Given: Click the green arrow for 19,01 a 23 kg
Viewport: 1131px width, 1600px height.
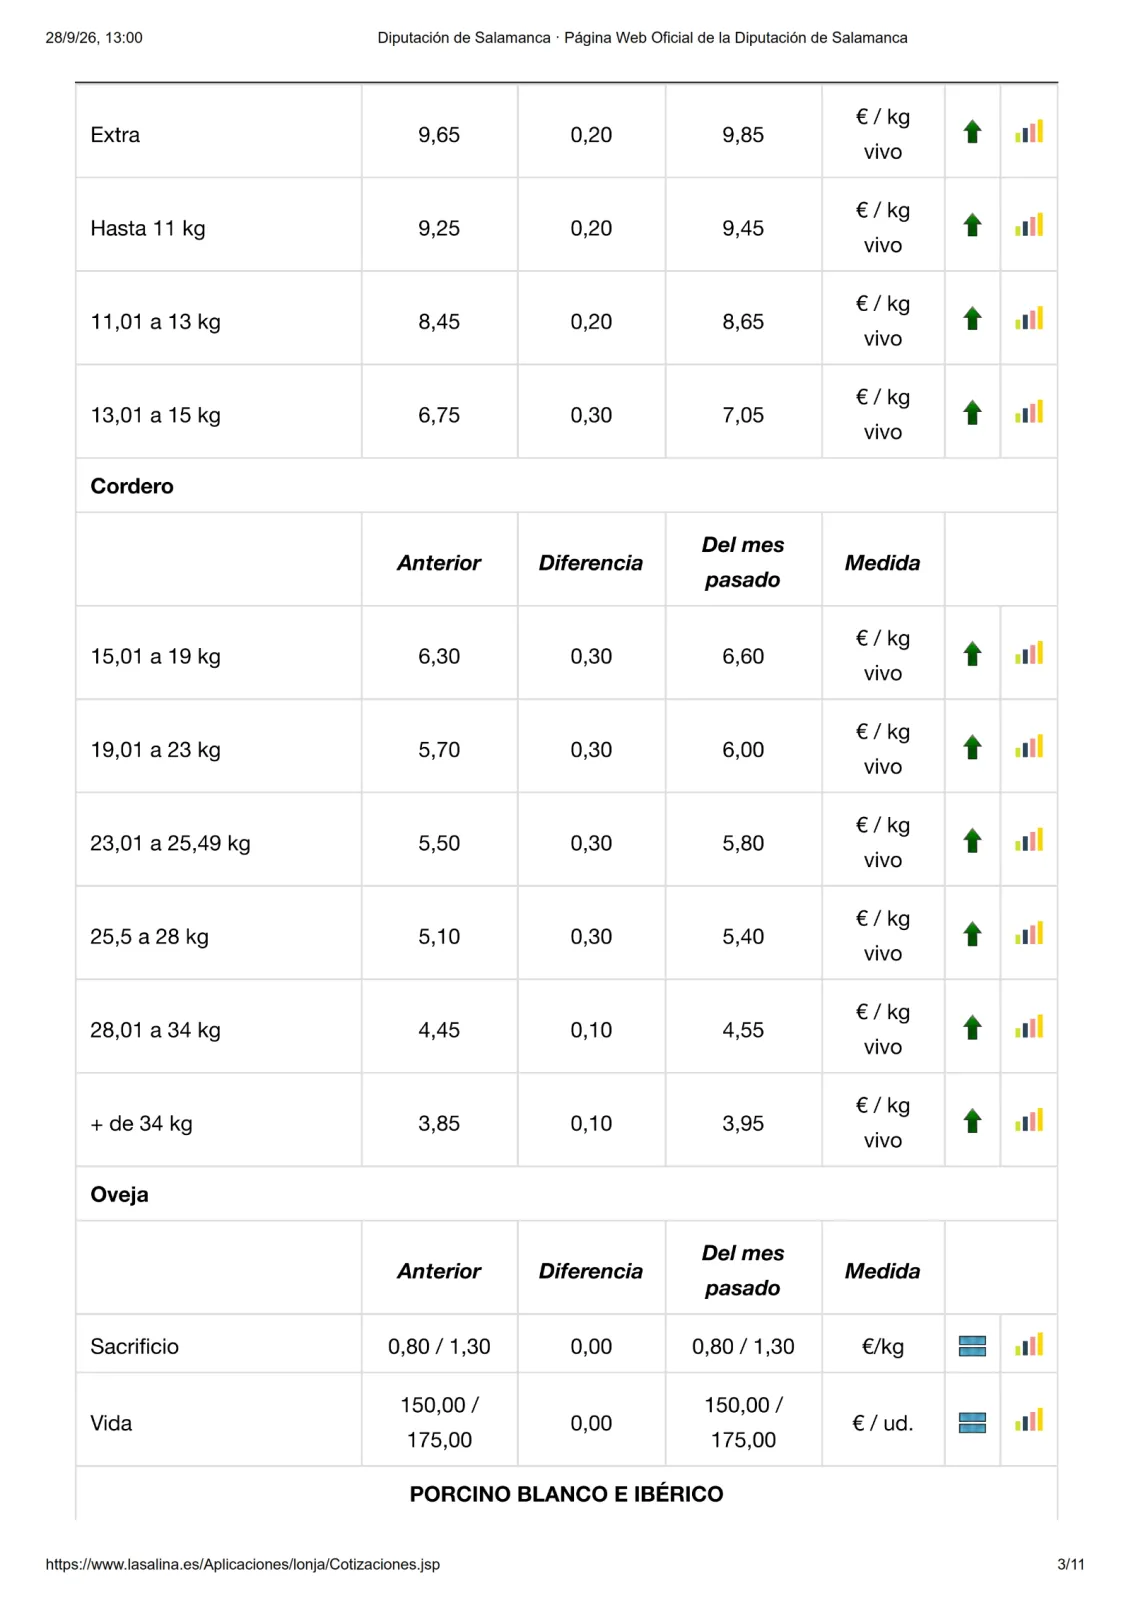Looking at the screenshot, I should (972, 747).
